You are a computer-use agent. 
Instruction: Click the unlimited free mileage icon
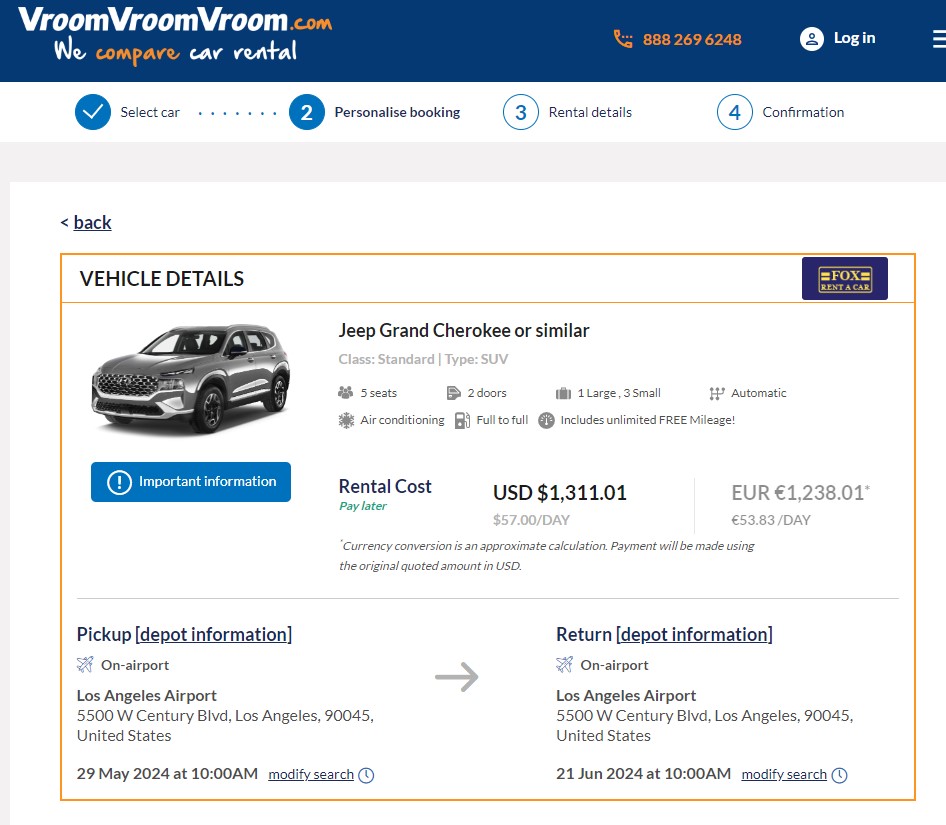coord(546,421)
